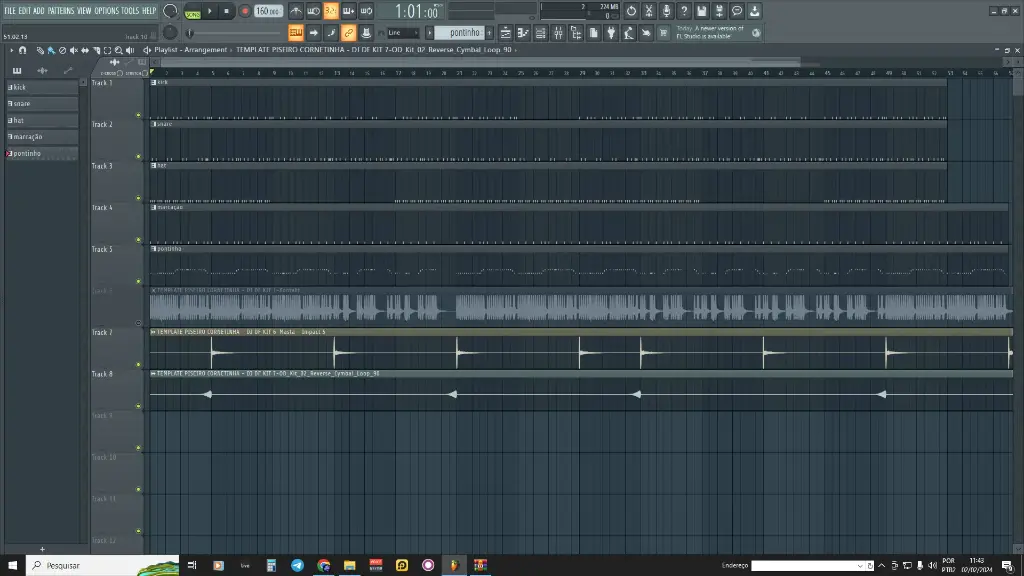Toggle the link/multilink controllers icon
This screenshot has width=1024, height=576.
[349, 33]
